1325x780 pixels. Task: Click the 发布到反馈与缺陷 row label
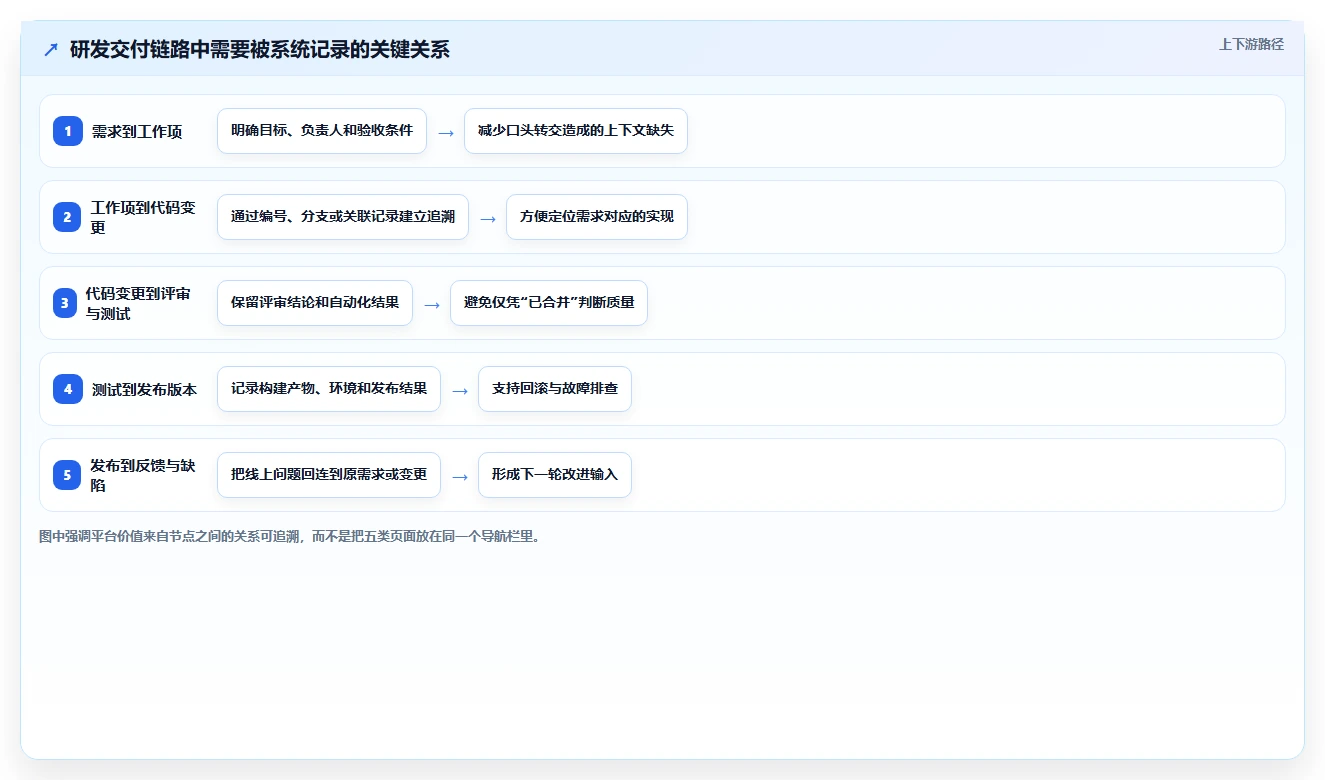144,475
